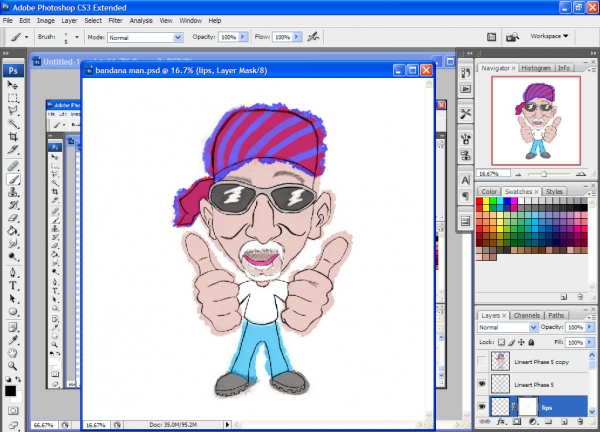Select the Ellipse shape tool
600x432 pixels.
pos(13,312)
